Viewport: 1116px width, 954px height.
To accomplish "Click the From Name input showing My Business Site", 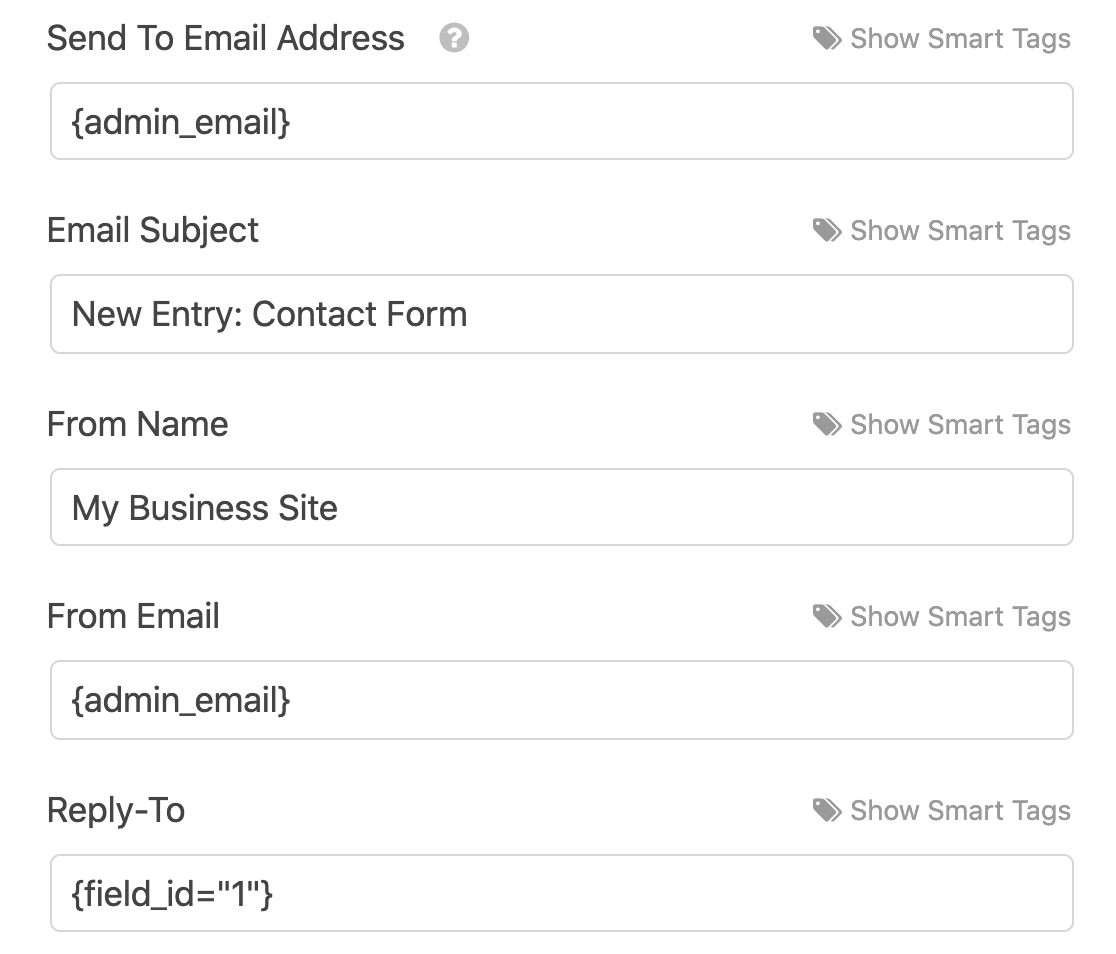I will pos(560,507).
